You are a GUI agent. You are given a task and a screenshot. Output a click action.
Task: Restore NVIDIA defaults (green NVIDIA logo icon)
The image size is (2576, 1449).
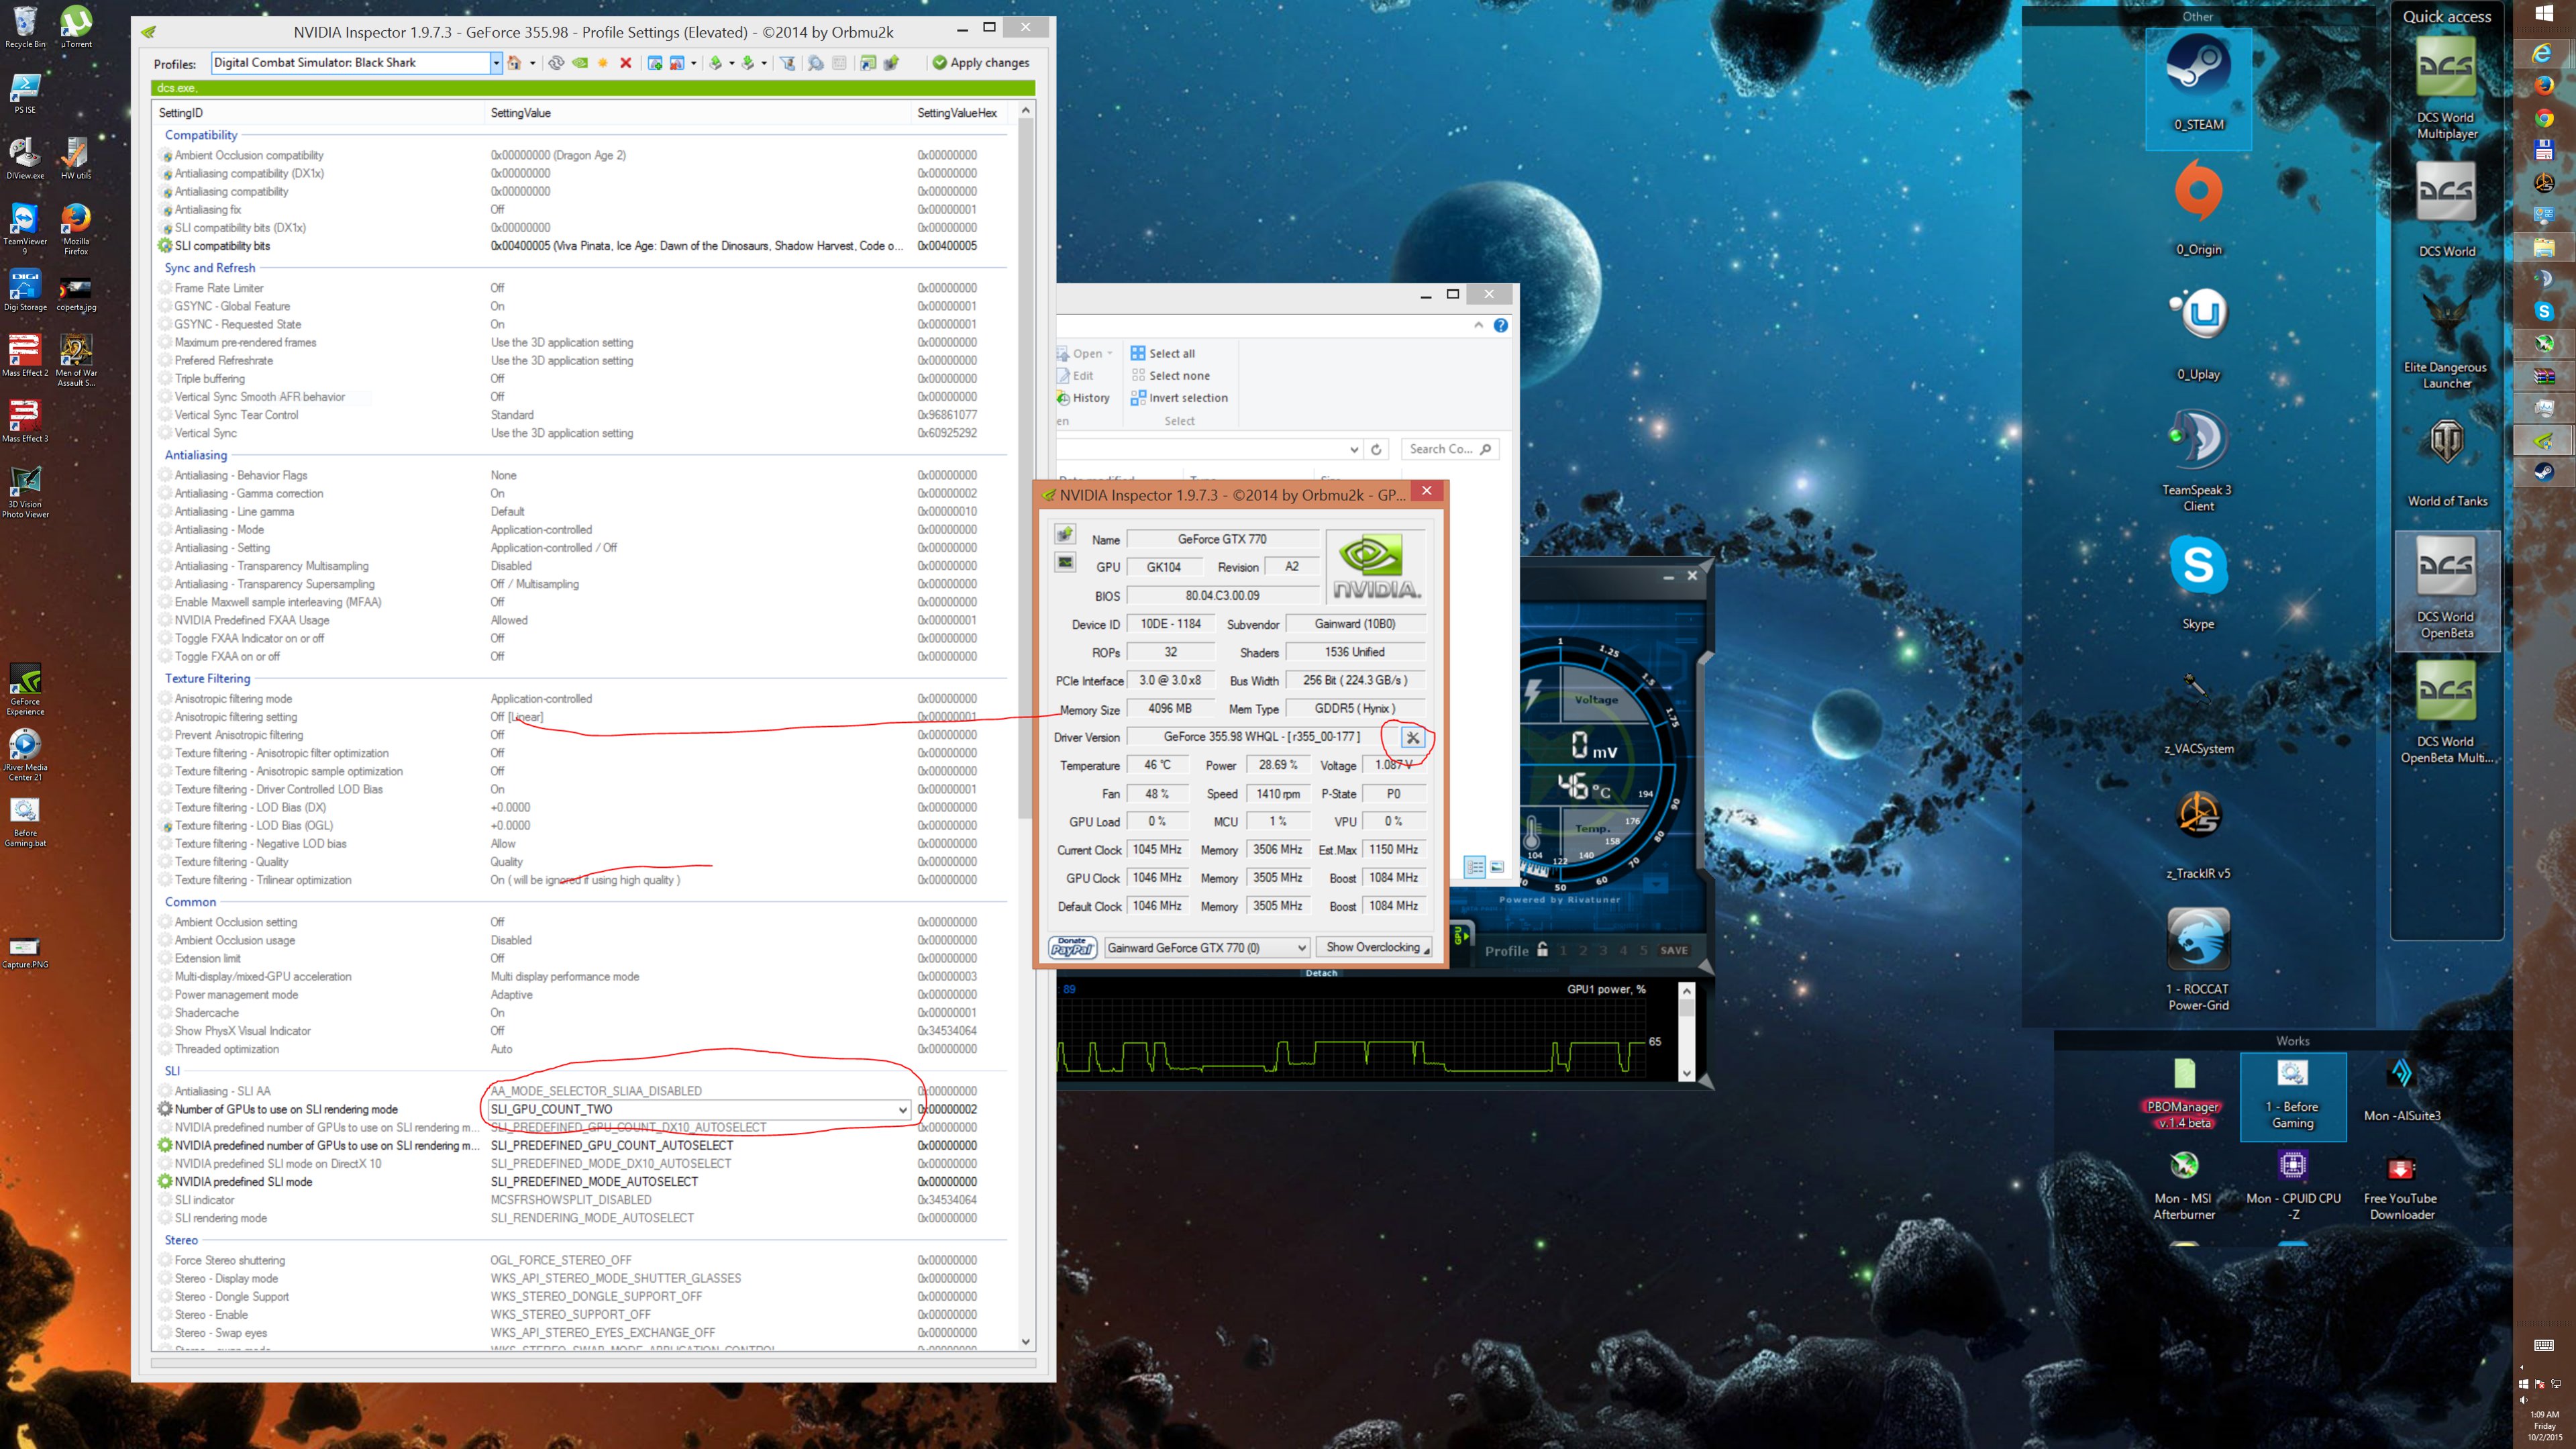click(x=580, y=63)
